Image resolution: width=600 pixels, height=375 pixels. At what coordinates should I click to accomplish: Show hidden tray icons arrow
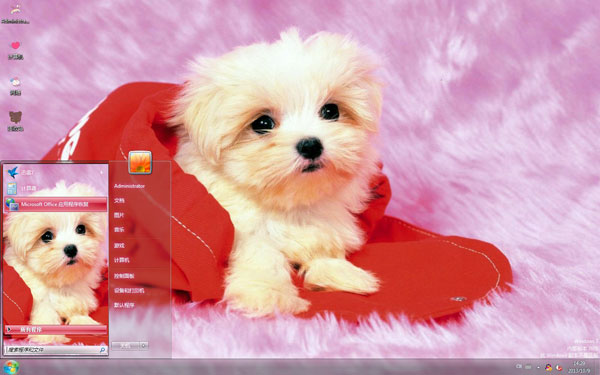(x=539, y=367)
